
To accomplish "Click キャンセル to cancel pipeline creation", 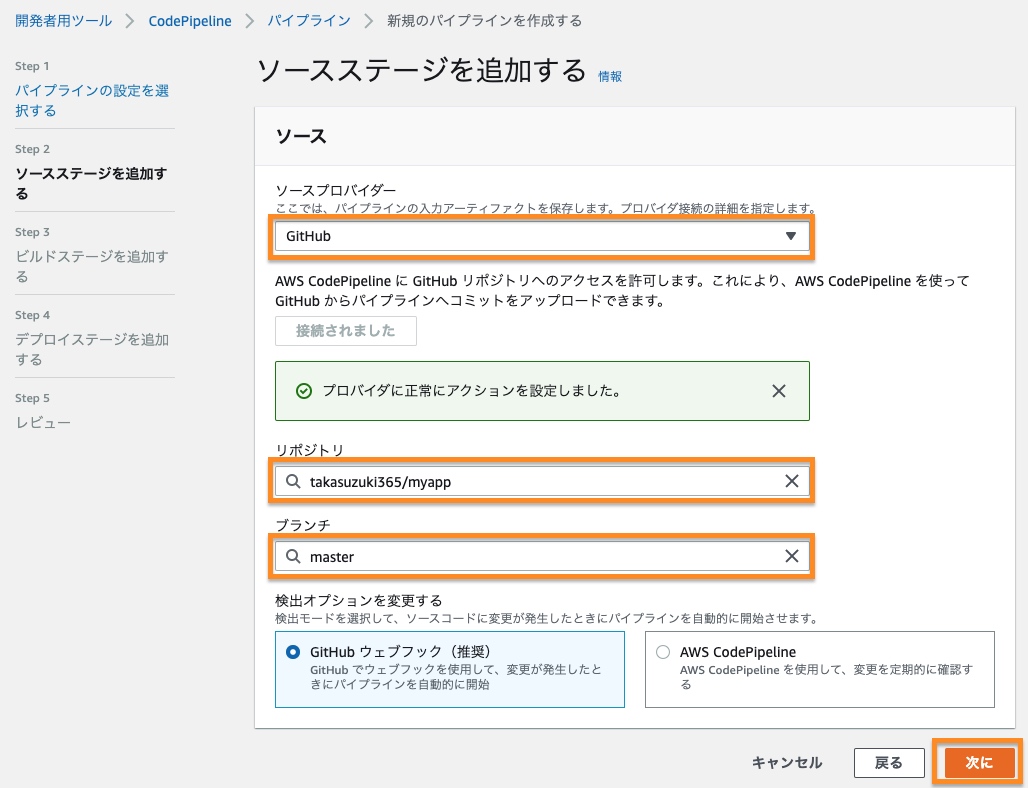I will pos(787,763).
